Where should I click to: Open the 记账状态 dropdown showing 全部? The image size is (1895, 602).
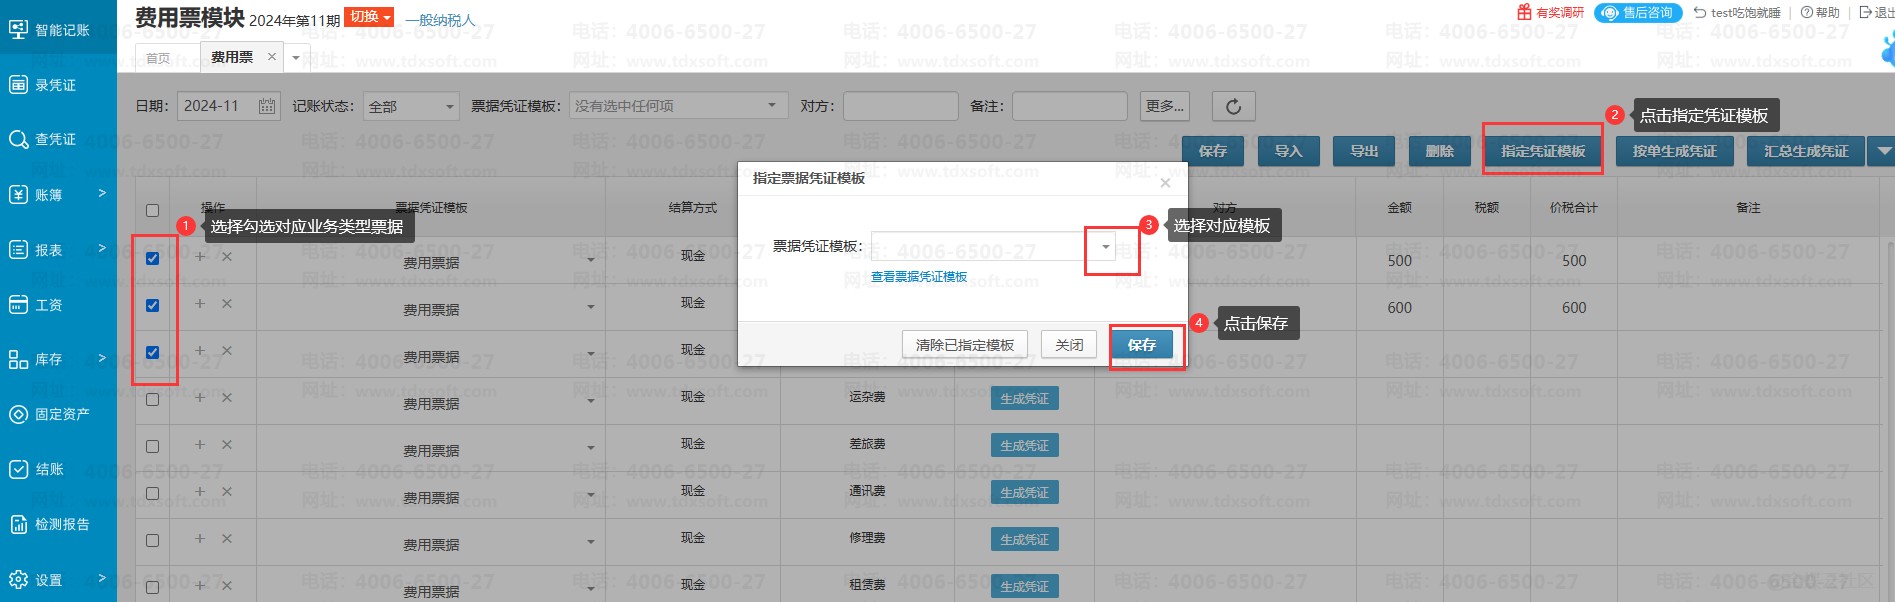coord(411,106)
